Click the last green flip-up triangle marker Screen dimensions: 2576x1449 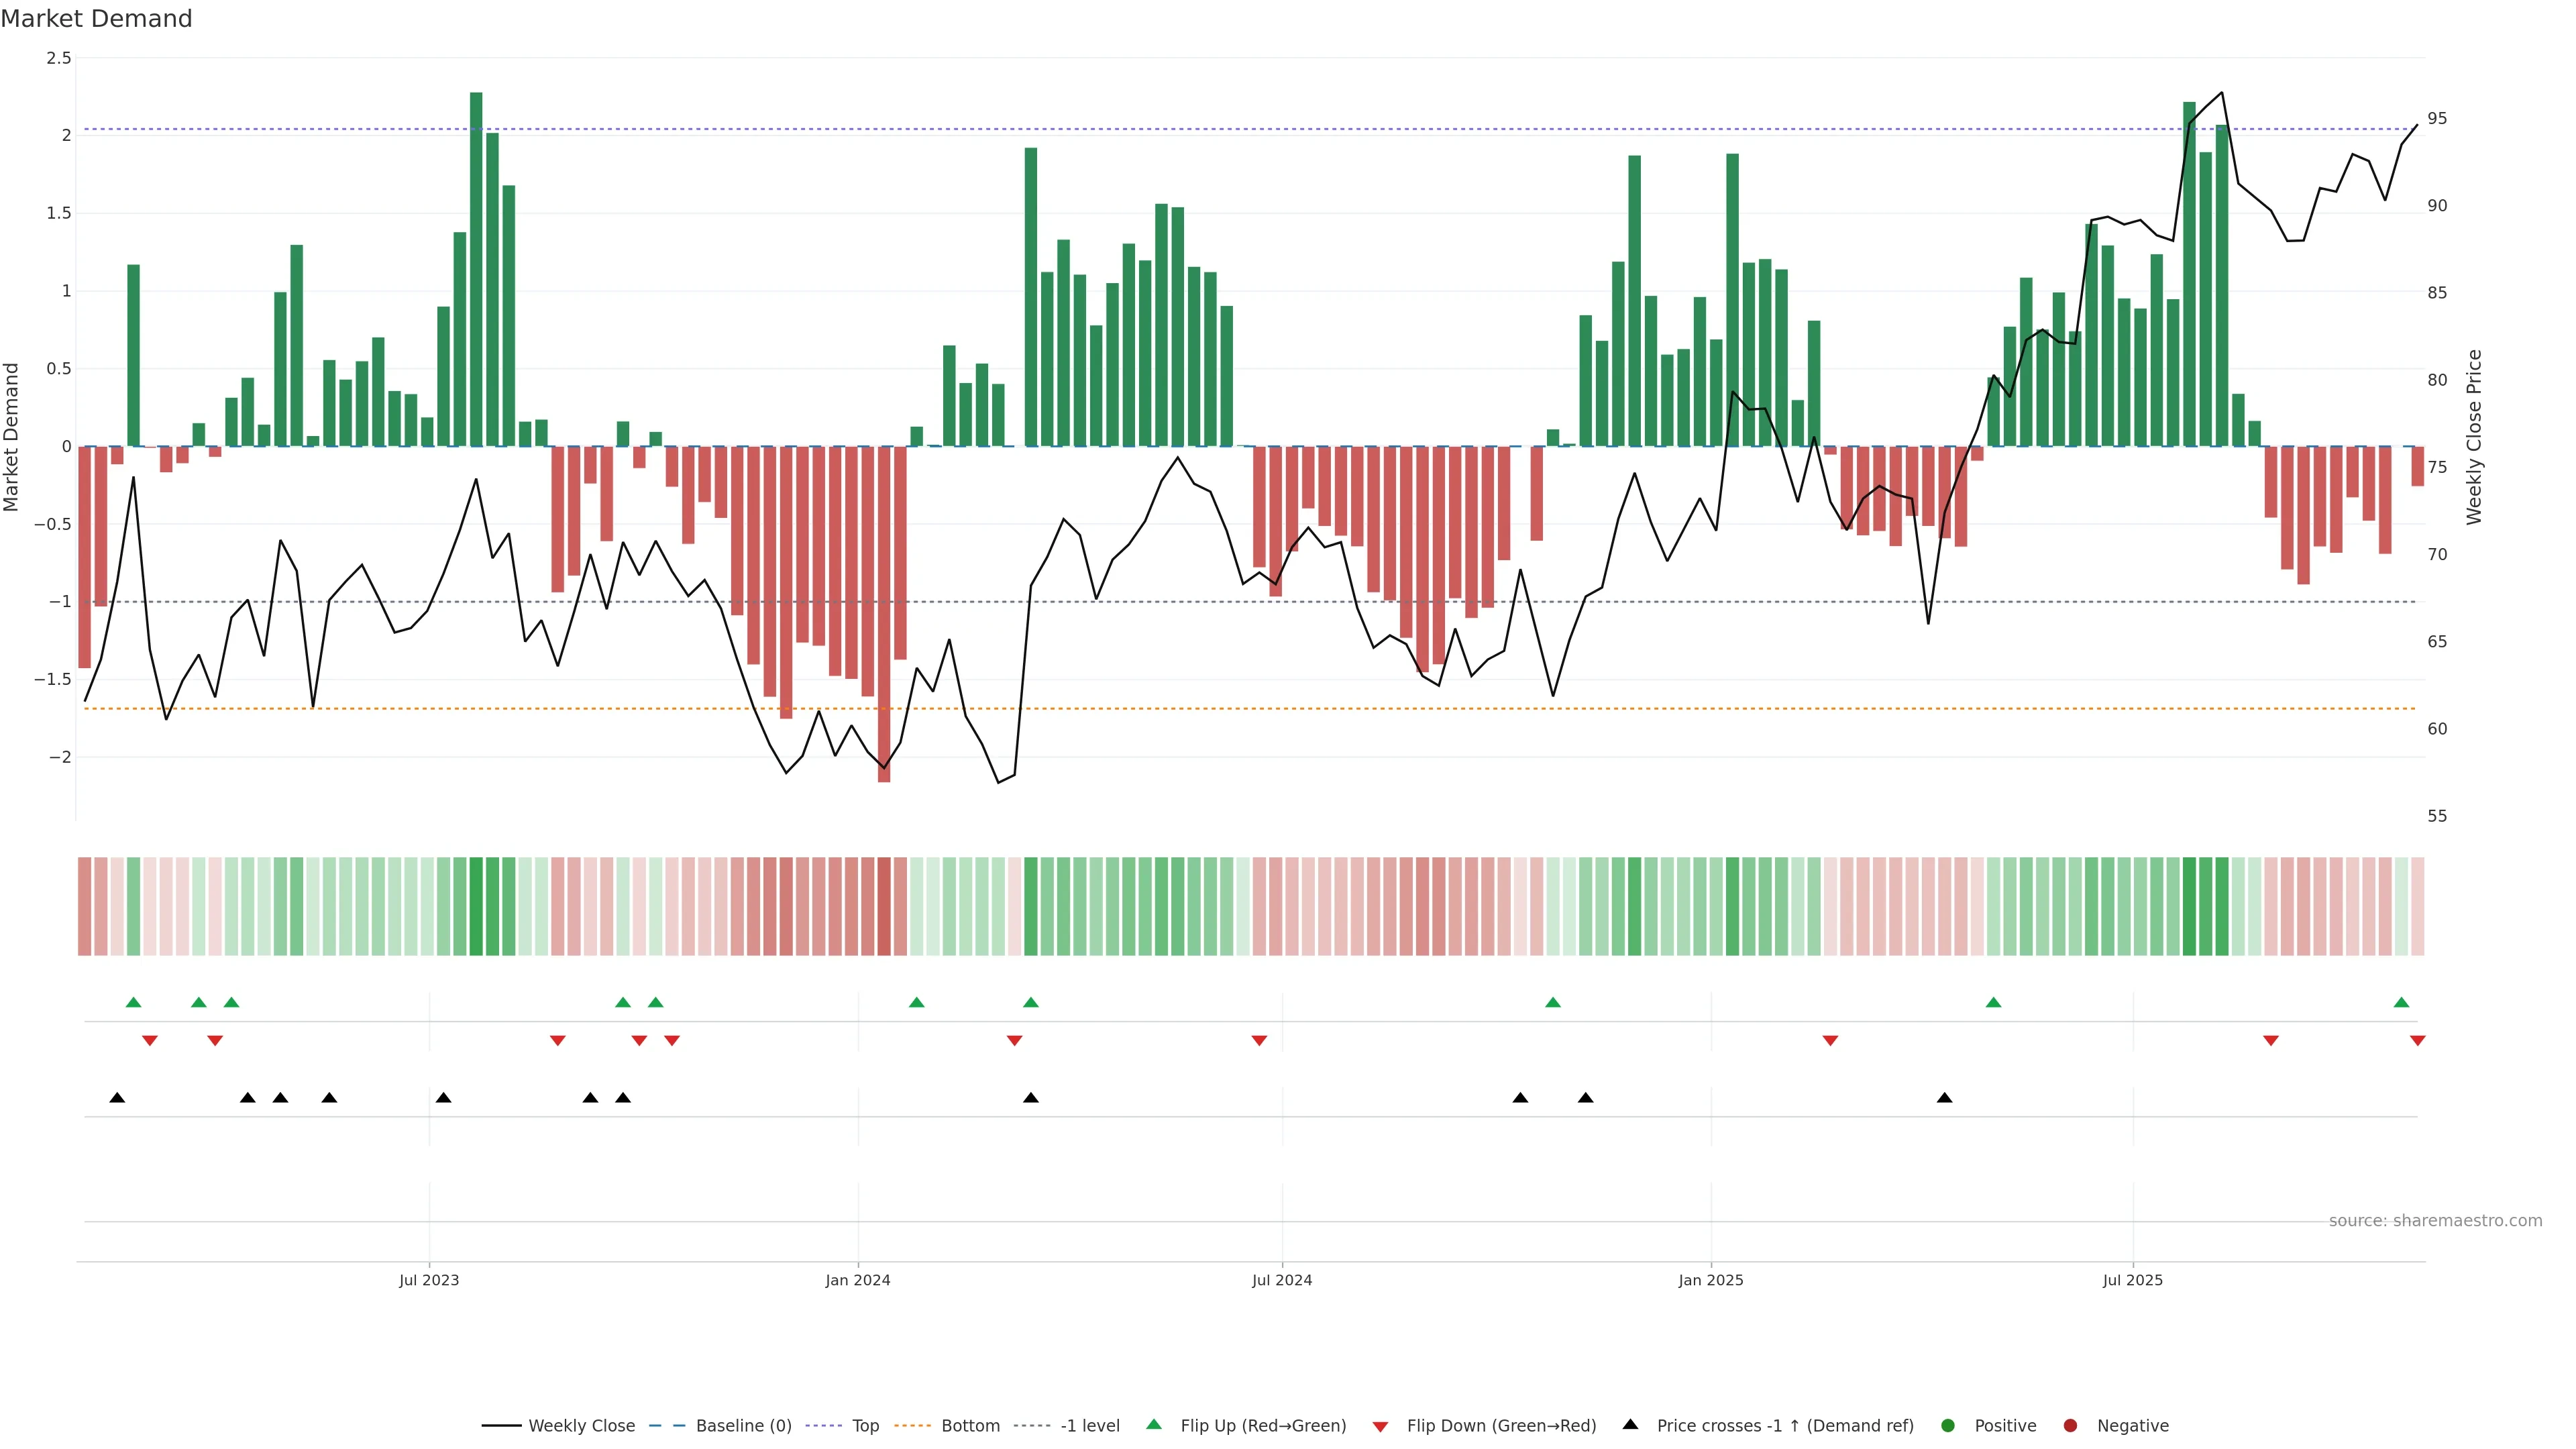2401,1002
